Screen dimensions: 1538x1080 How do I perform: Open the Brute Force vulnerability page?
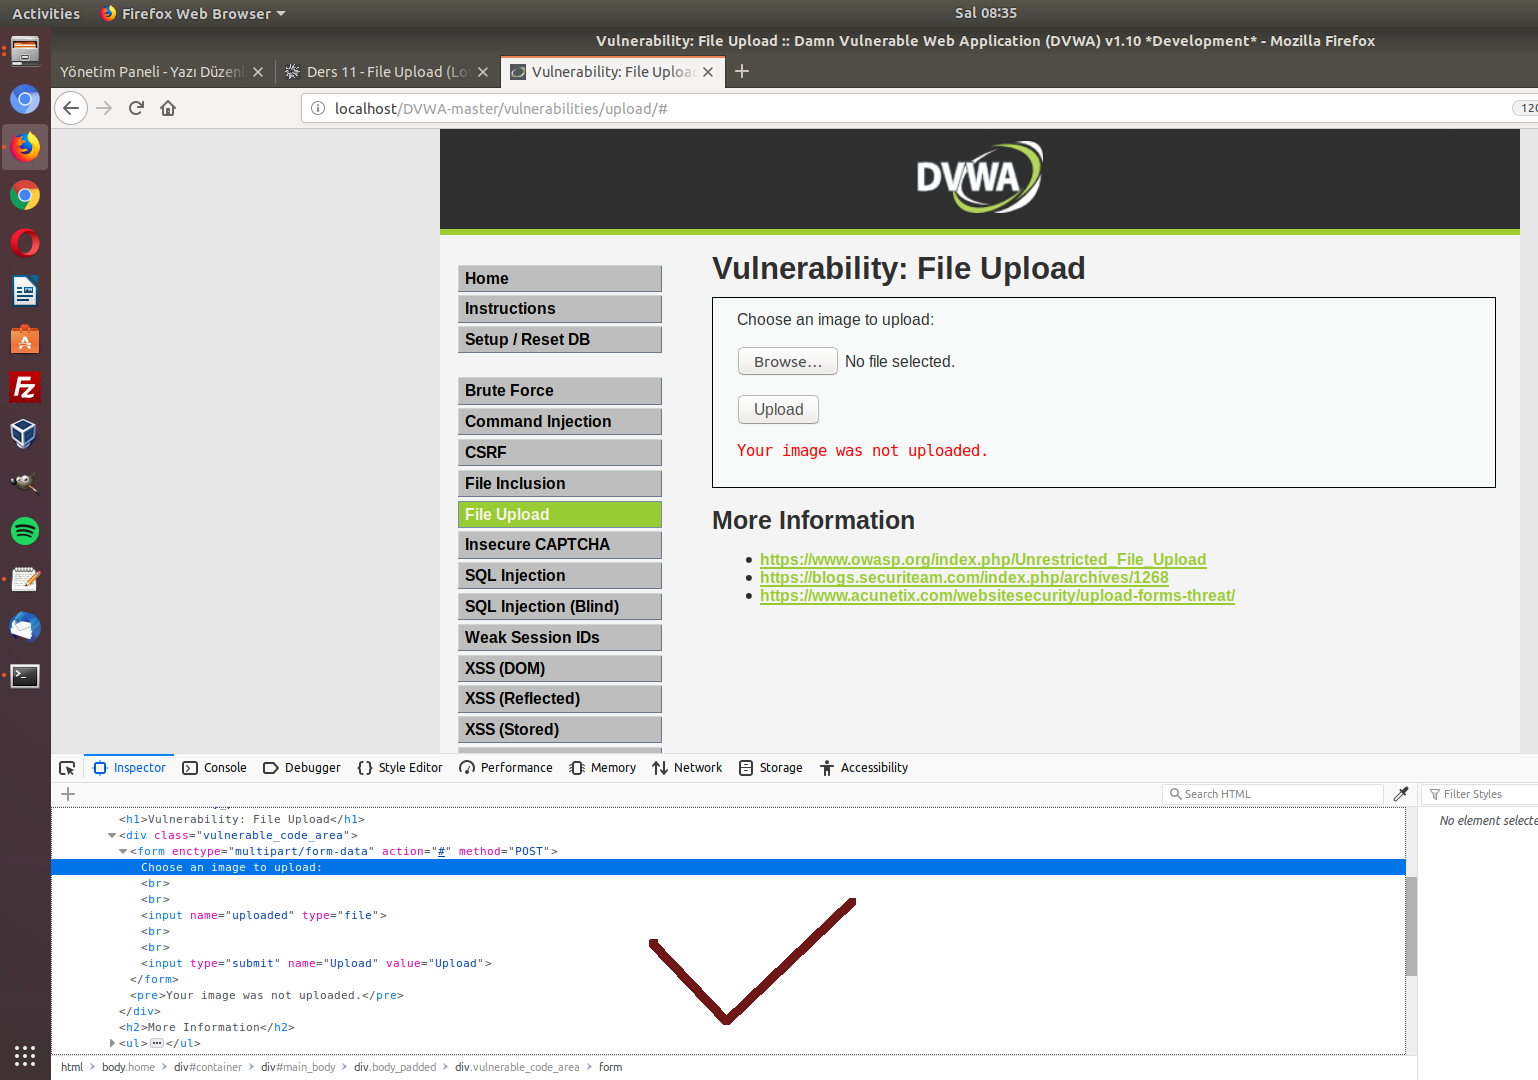[560, 391]
